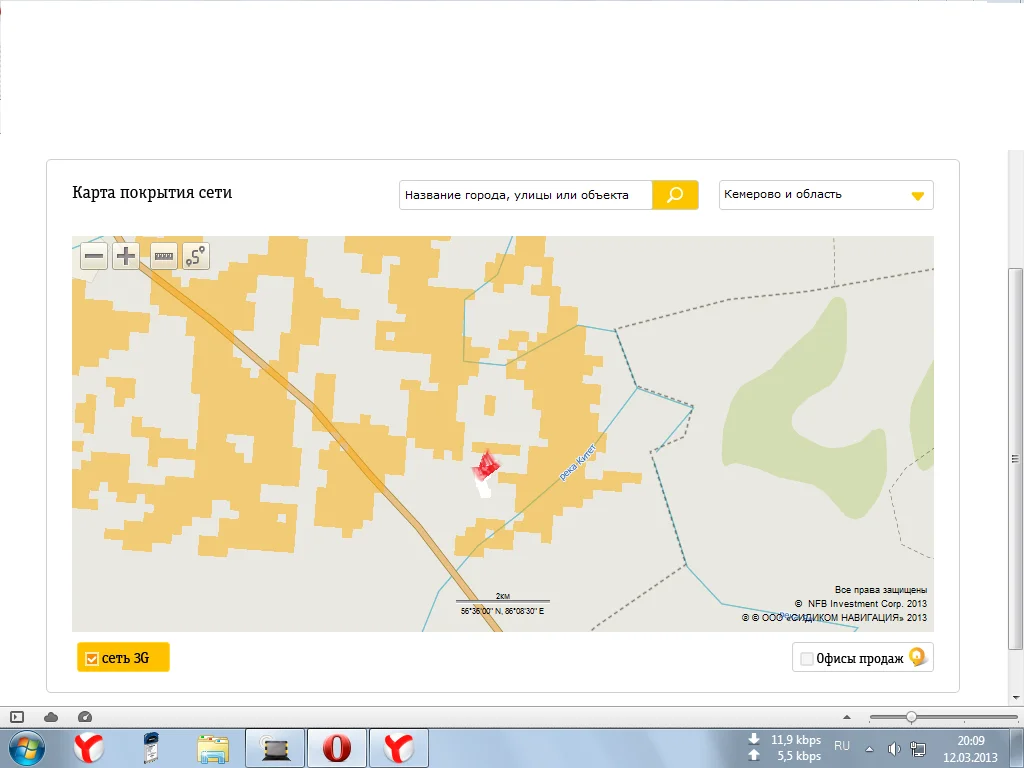Open the clock showing 20:09 12.03.2013
Image resolution: width=1024 pixels, height=768 pixels.
[x=970, y=749]
